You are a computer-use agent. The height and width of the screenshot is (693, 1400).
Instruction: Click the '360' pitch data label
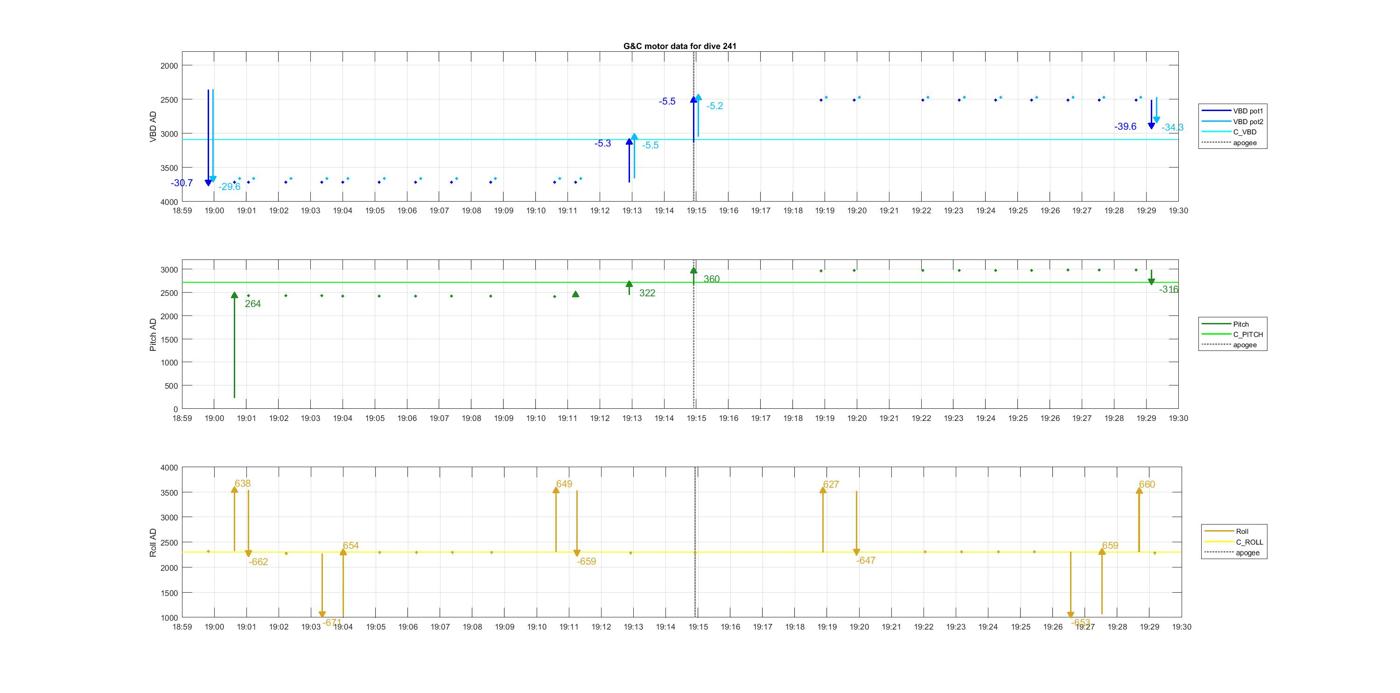pos(711,280)
